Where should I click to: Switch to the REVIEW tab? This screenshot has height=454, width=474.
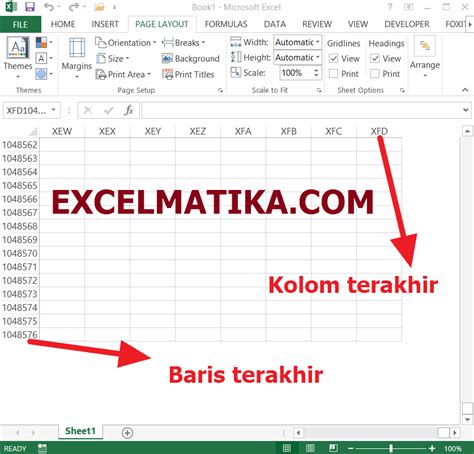[x=317, y=24]
